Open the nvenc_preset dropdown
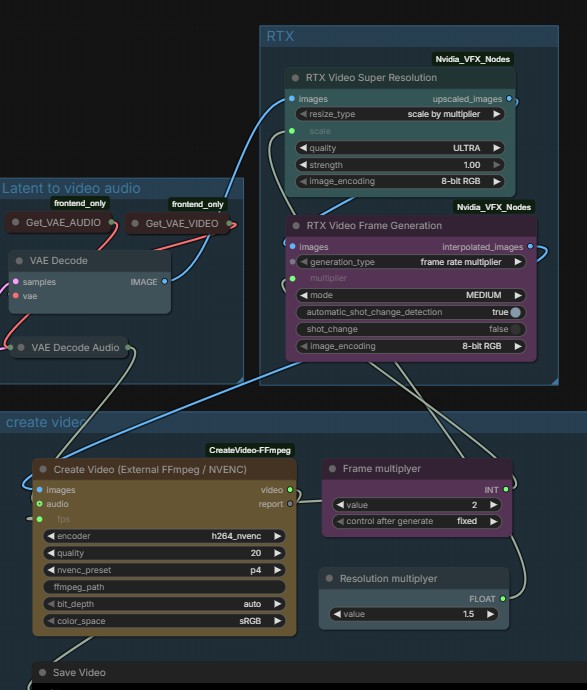The height and width of the screenshot is (690, 587). [164, 570]
